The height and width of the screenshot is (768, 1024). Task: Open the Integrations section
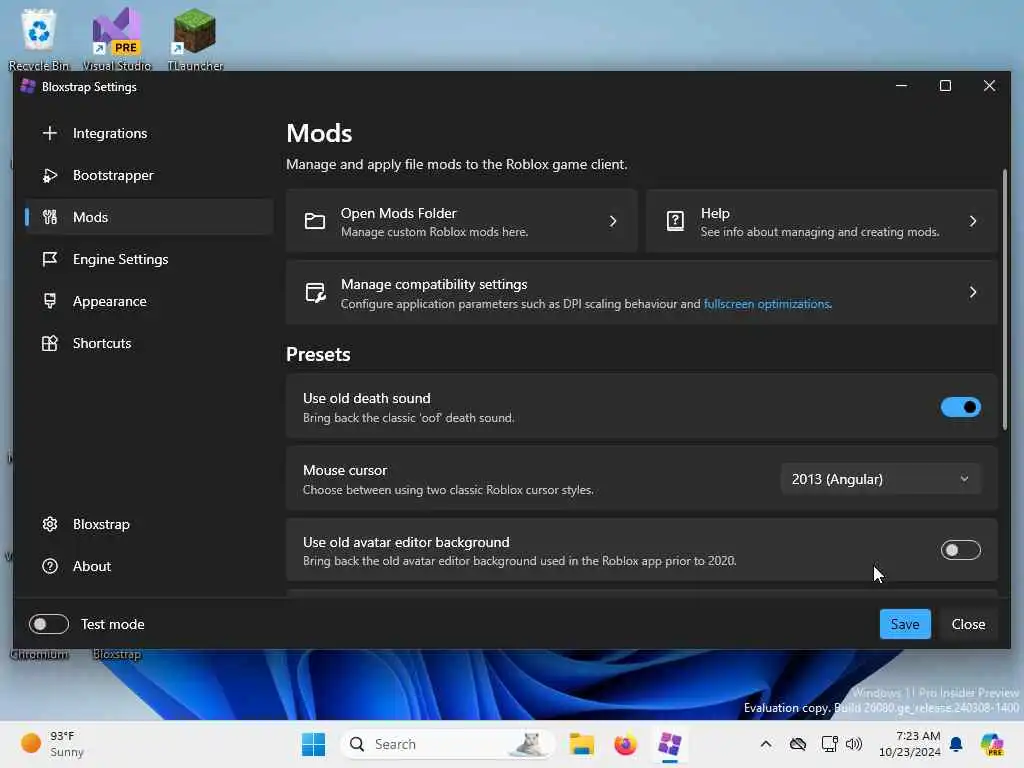point(149,133)
